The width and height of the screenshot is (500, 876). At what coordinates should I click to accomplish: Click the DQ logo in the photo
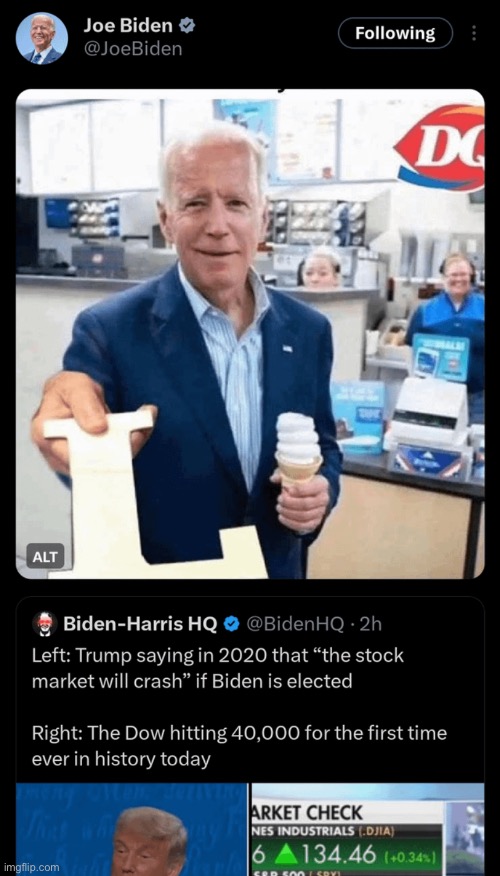pos(441,147)
